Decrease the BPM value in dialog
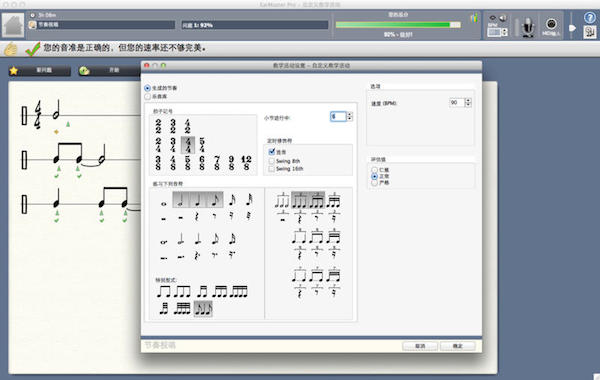This screenshot has width=600, height=380. (x=468, y=105)
